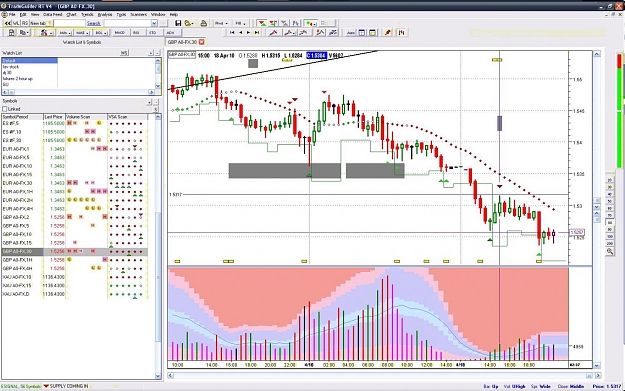This screenshot has height=391, width=625.
Task: Click the red/green triangles VSA indicator icon
Action: [262, 23]
